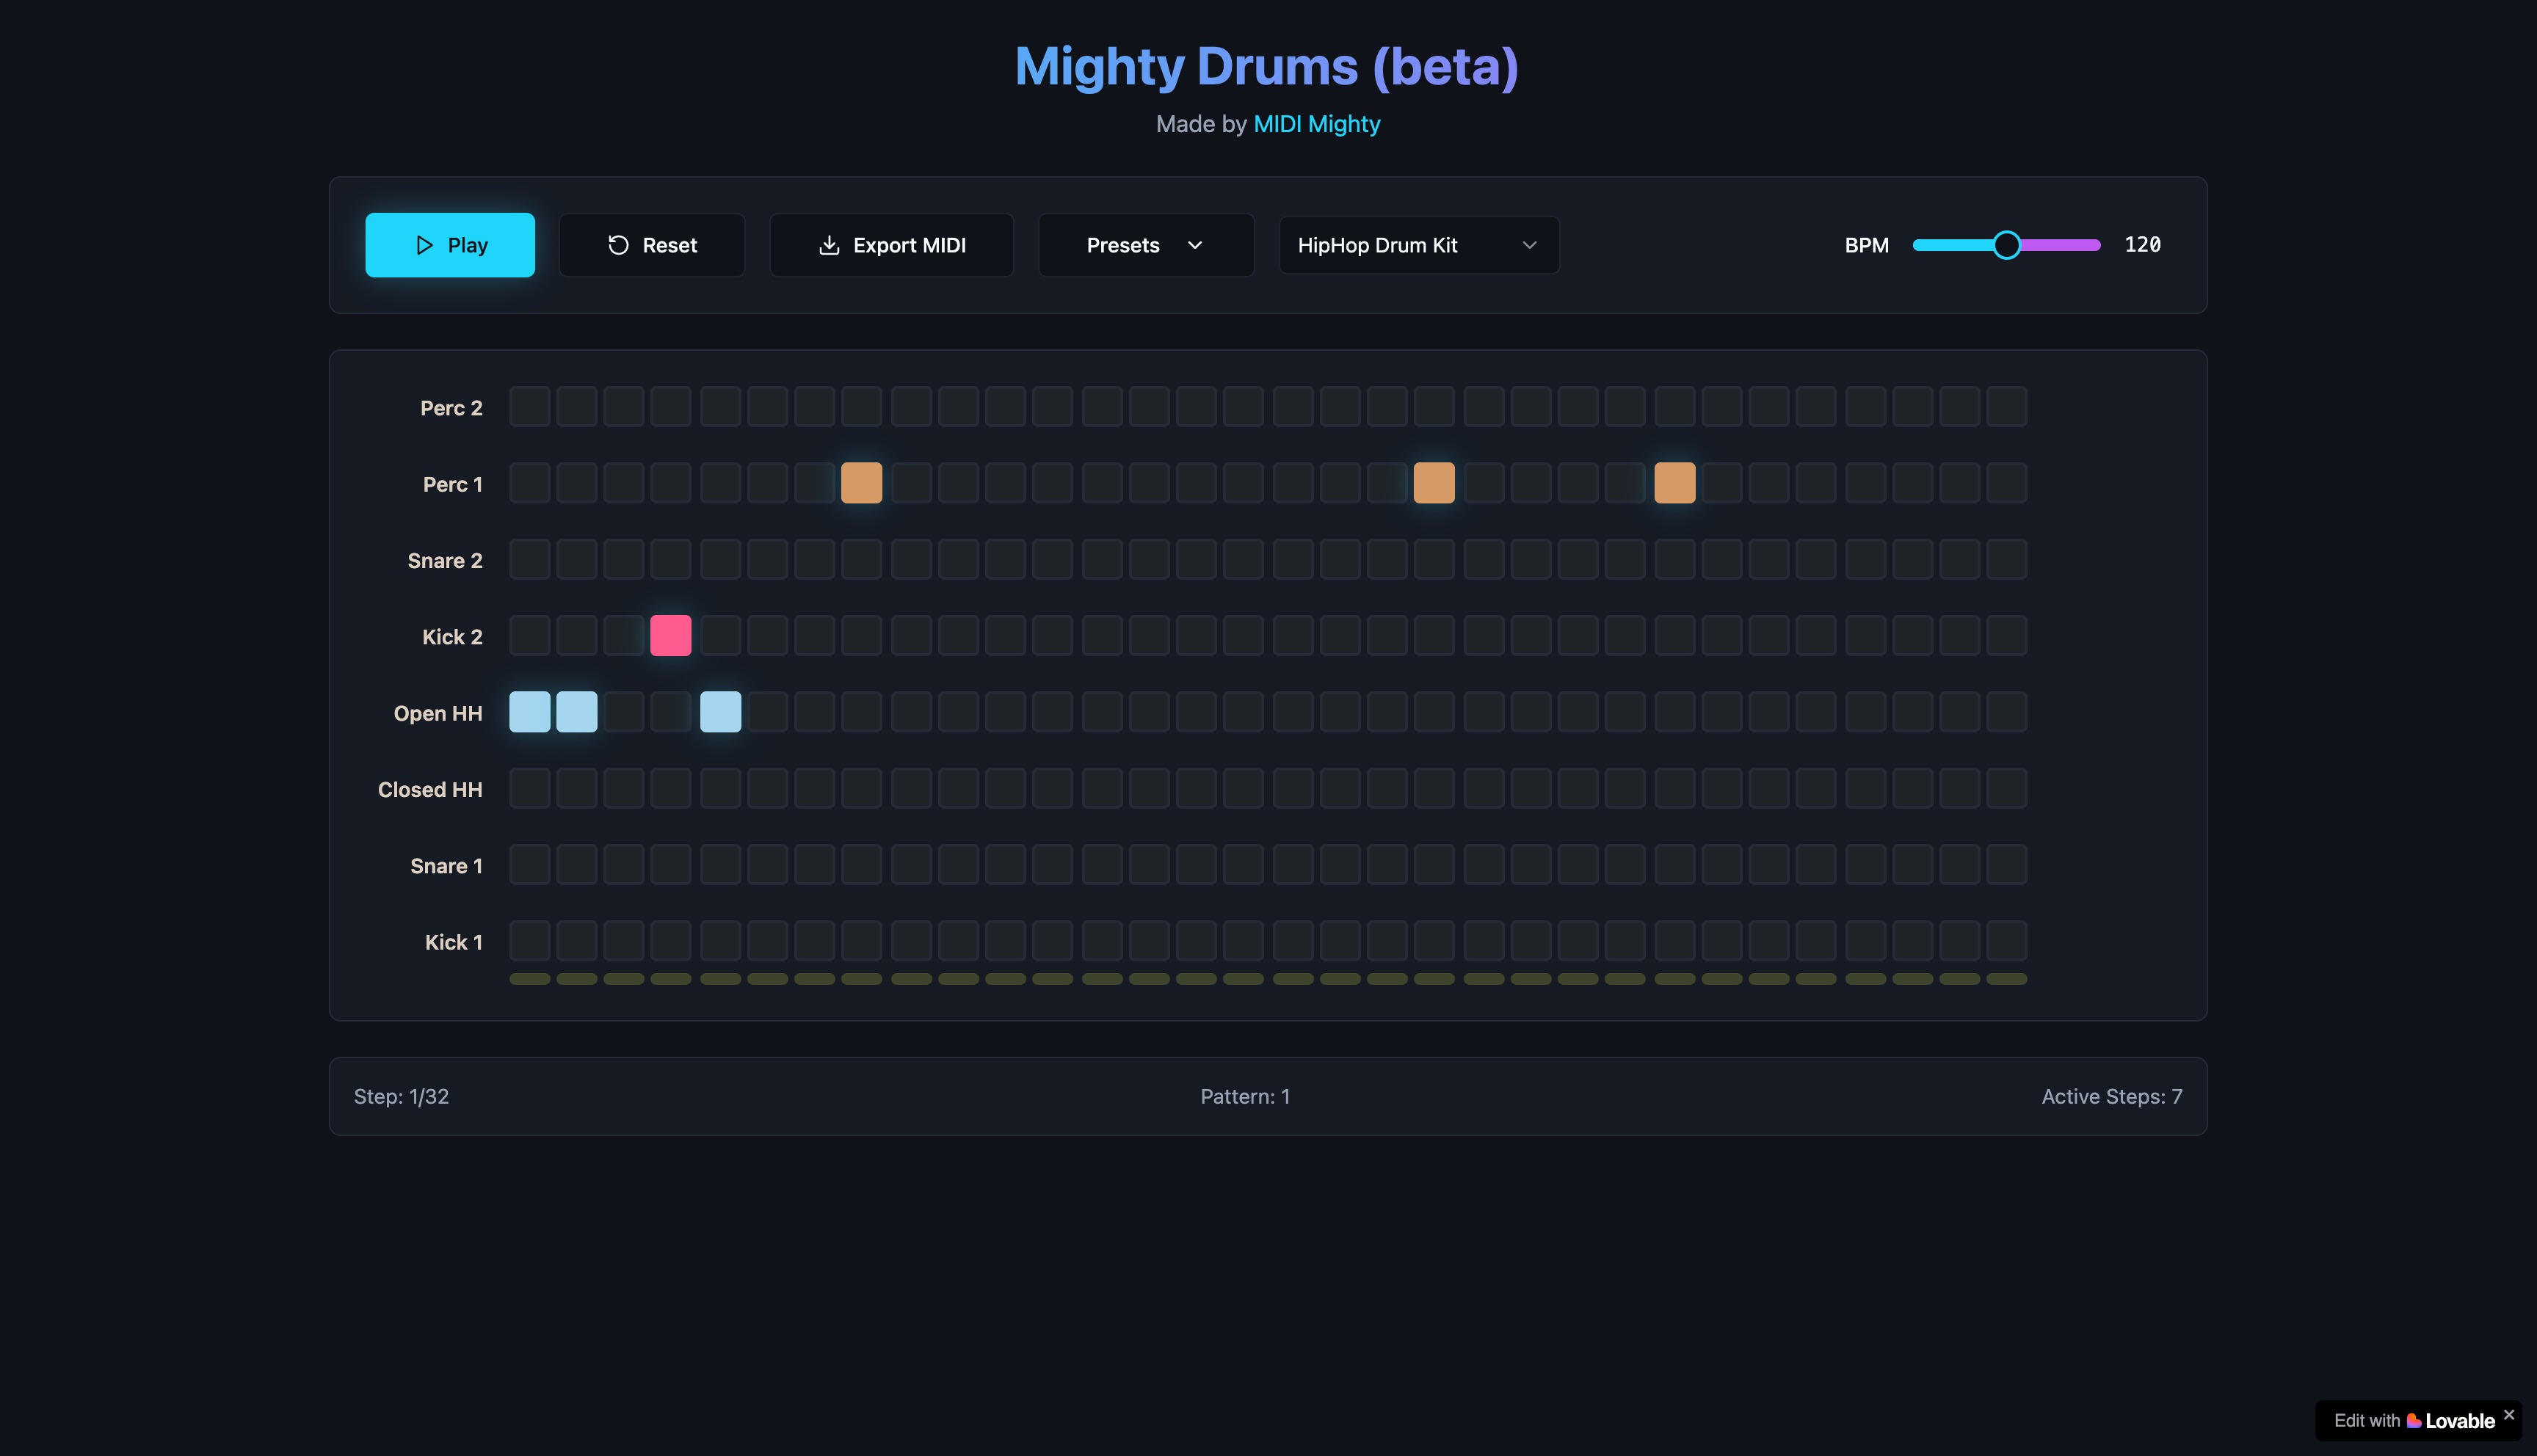The height and width of the screenshot is (1456, 2537).
Task: Open the Presets dropdown
Action: click(x=1145, y=245)
